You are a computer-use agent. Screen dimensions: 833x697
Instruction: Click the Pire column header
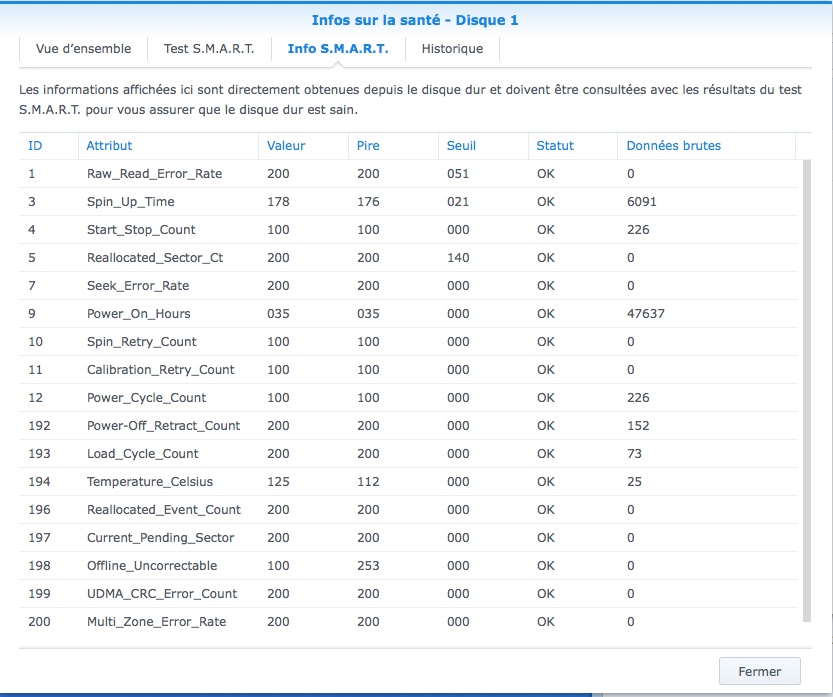(368, 145)
